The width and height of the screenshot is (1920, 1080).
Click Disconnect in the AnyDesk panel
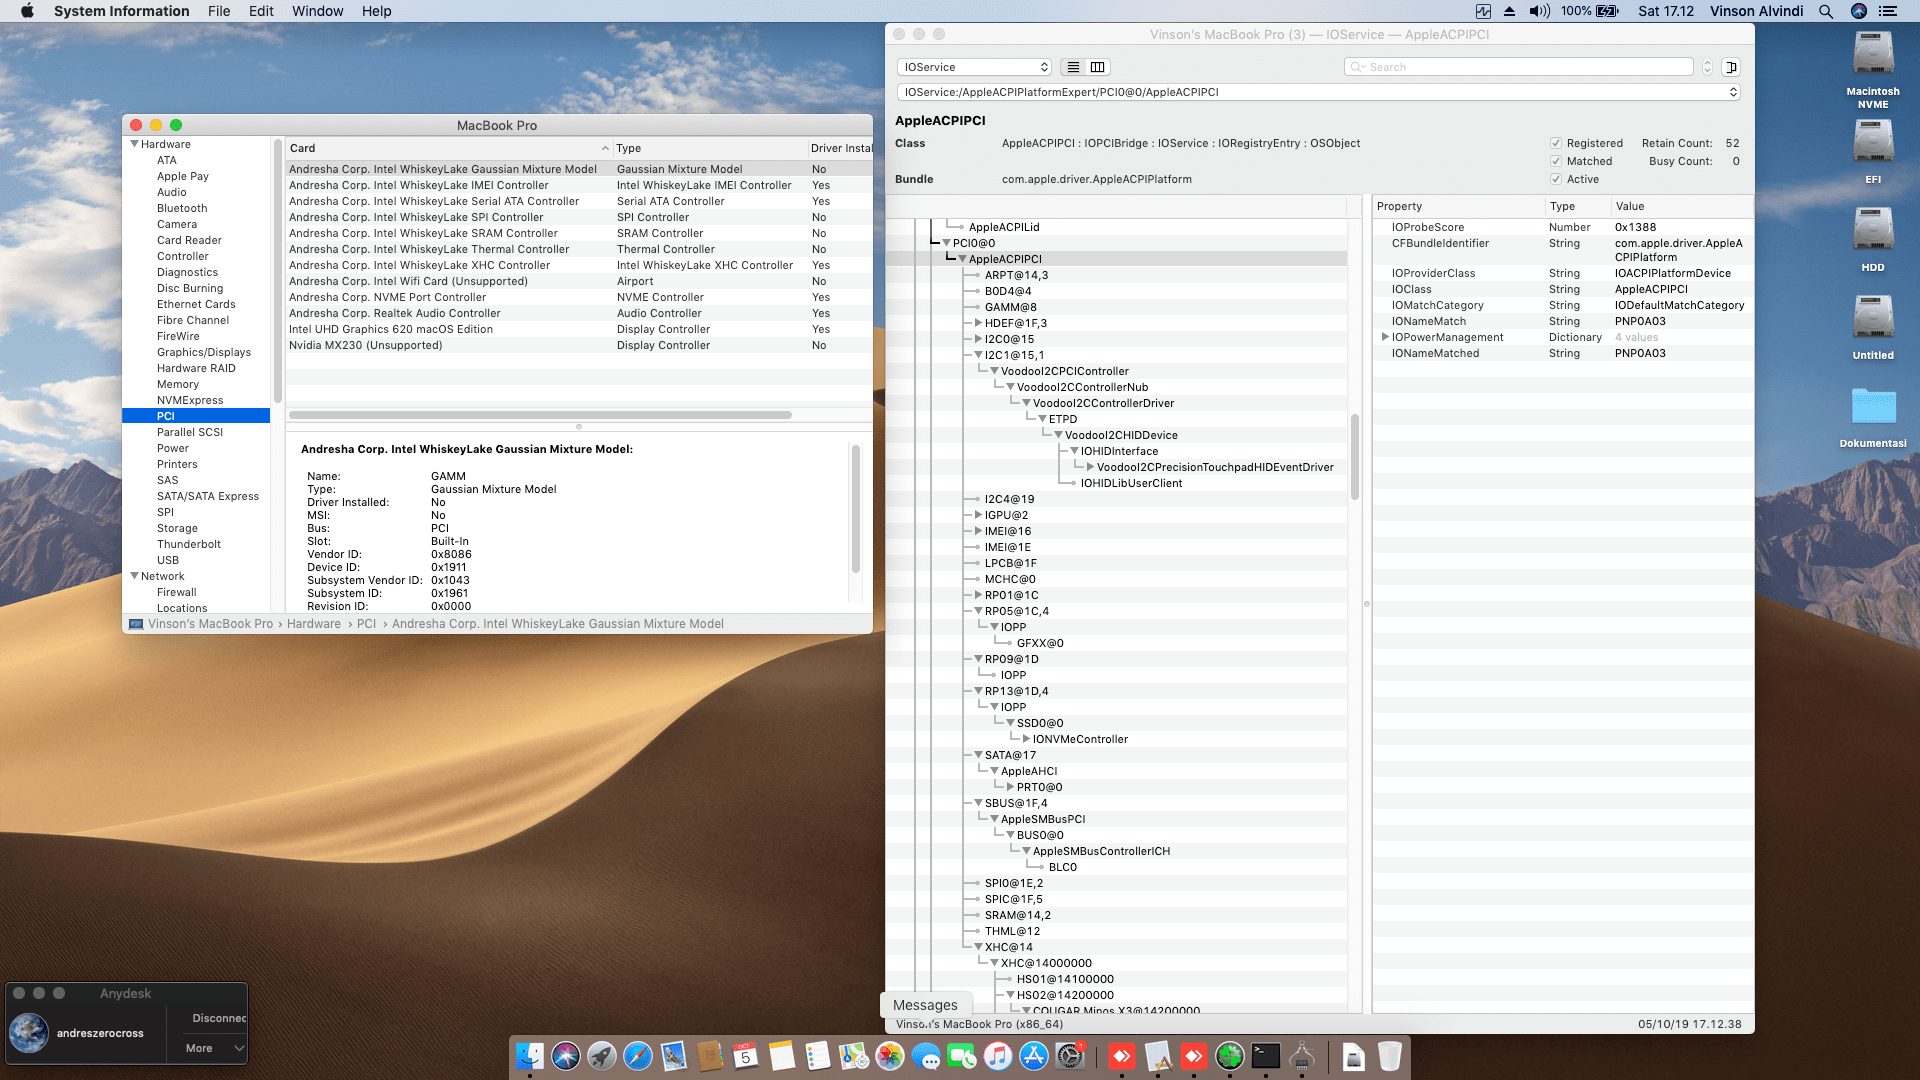click(216, 1017)
